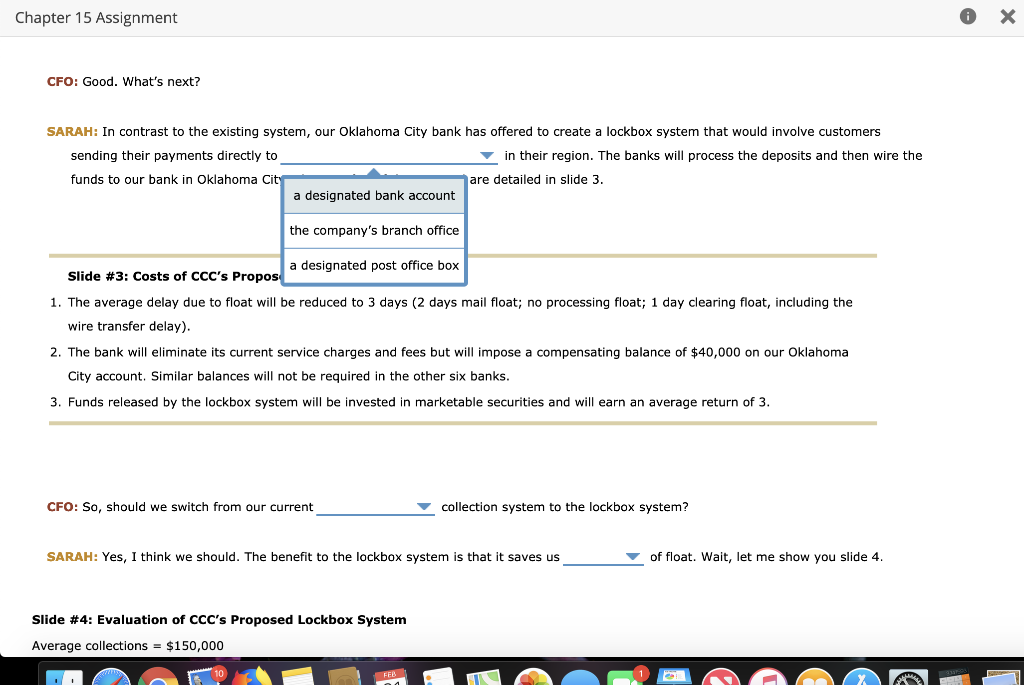Image resolution: width=1024 pixels, height=685 pixels.
Task: Select 'the company's branch office' option
Action: tap(373, 230)
